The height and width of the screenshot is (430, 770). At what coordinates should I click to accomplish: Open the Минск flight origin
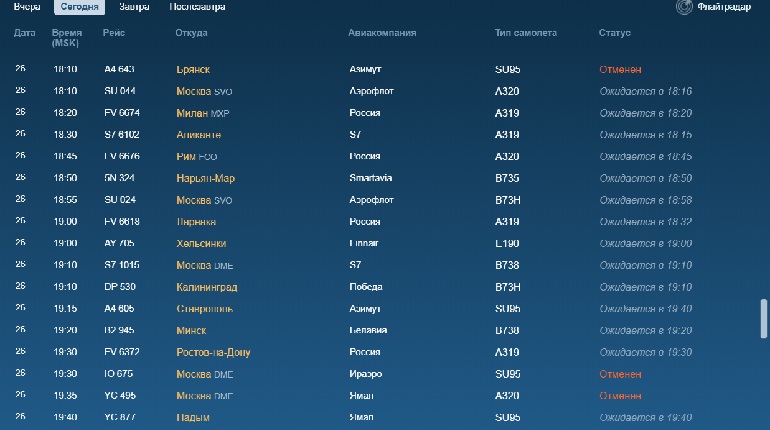pos(191,331)
